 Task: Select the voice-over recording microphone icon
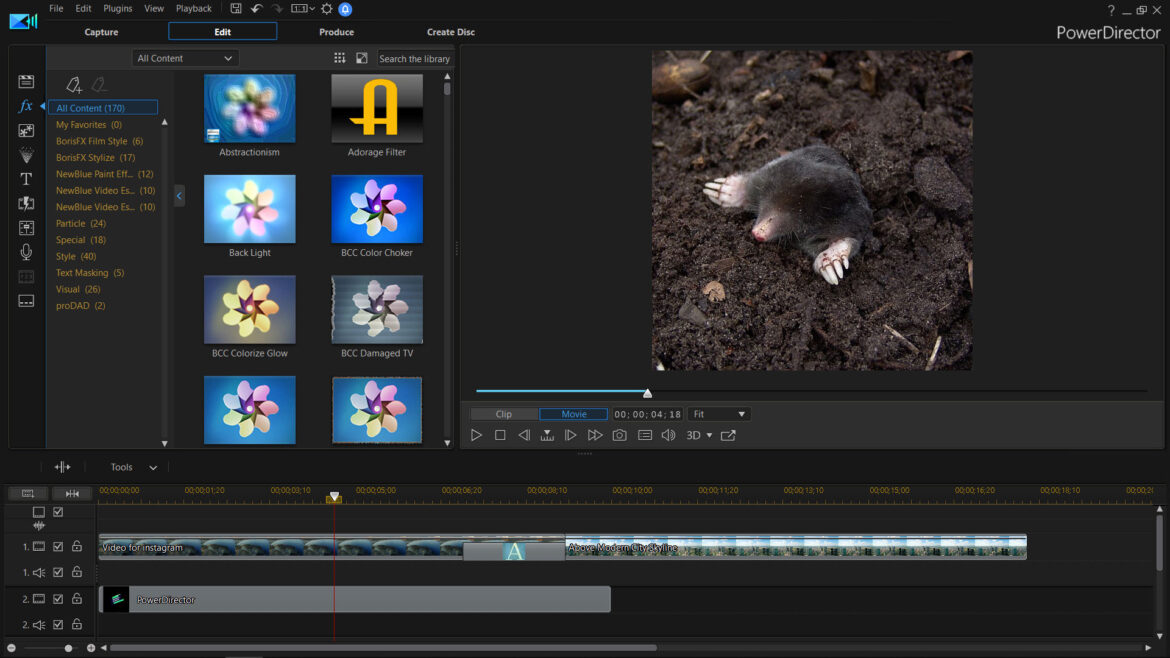pos(26,252)
